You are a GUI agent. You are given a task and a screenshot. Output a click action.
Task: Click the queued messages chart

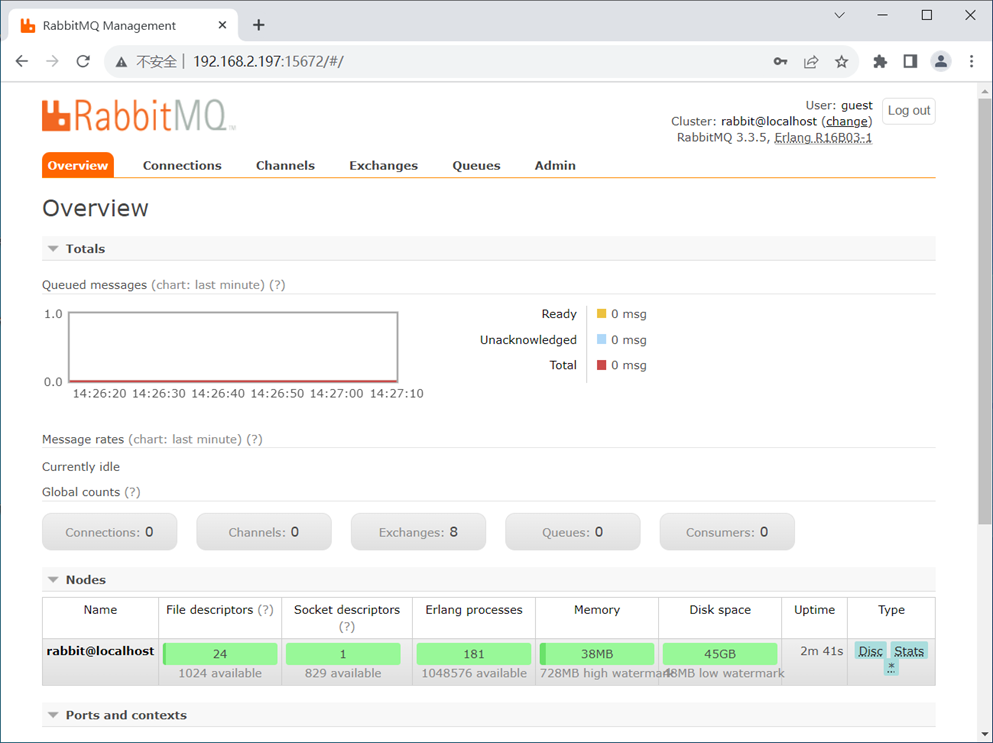tap(233, 347)
